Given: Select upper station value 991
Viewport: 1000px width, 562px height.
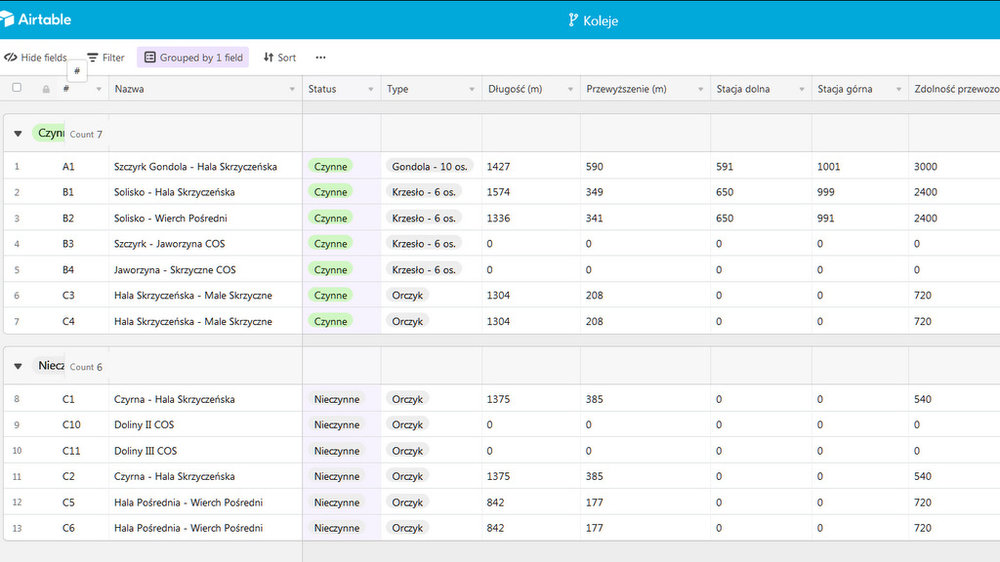Looking at the screenshot, I should [x=826, y=218].
